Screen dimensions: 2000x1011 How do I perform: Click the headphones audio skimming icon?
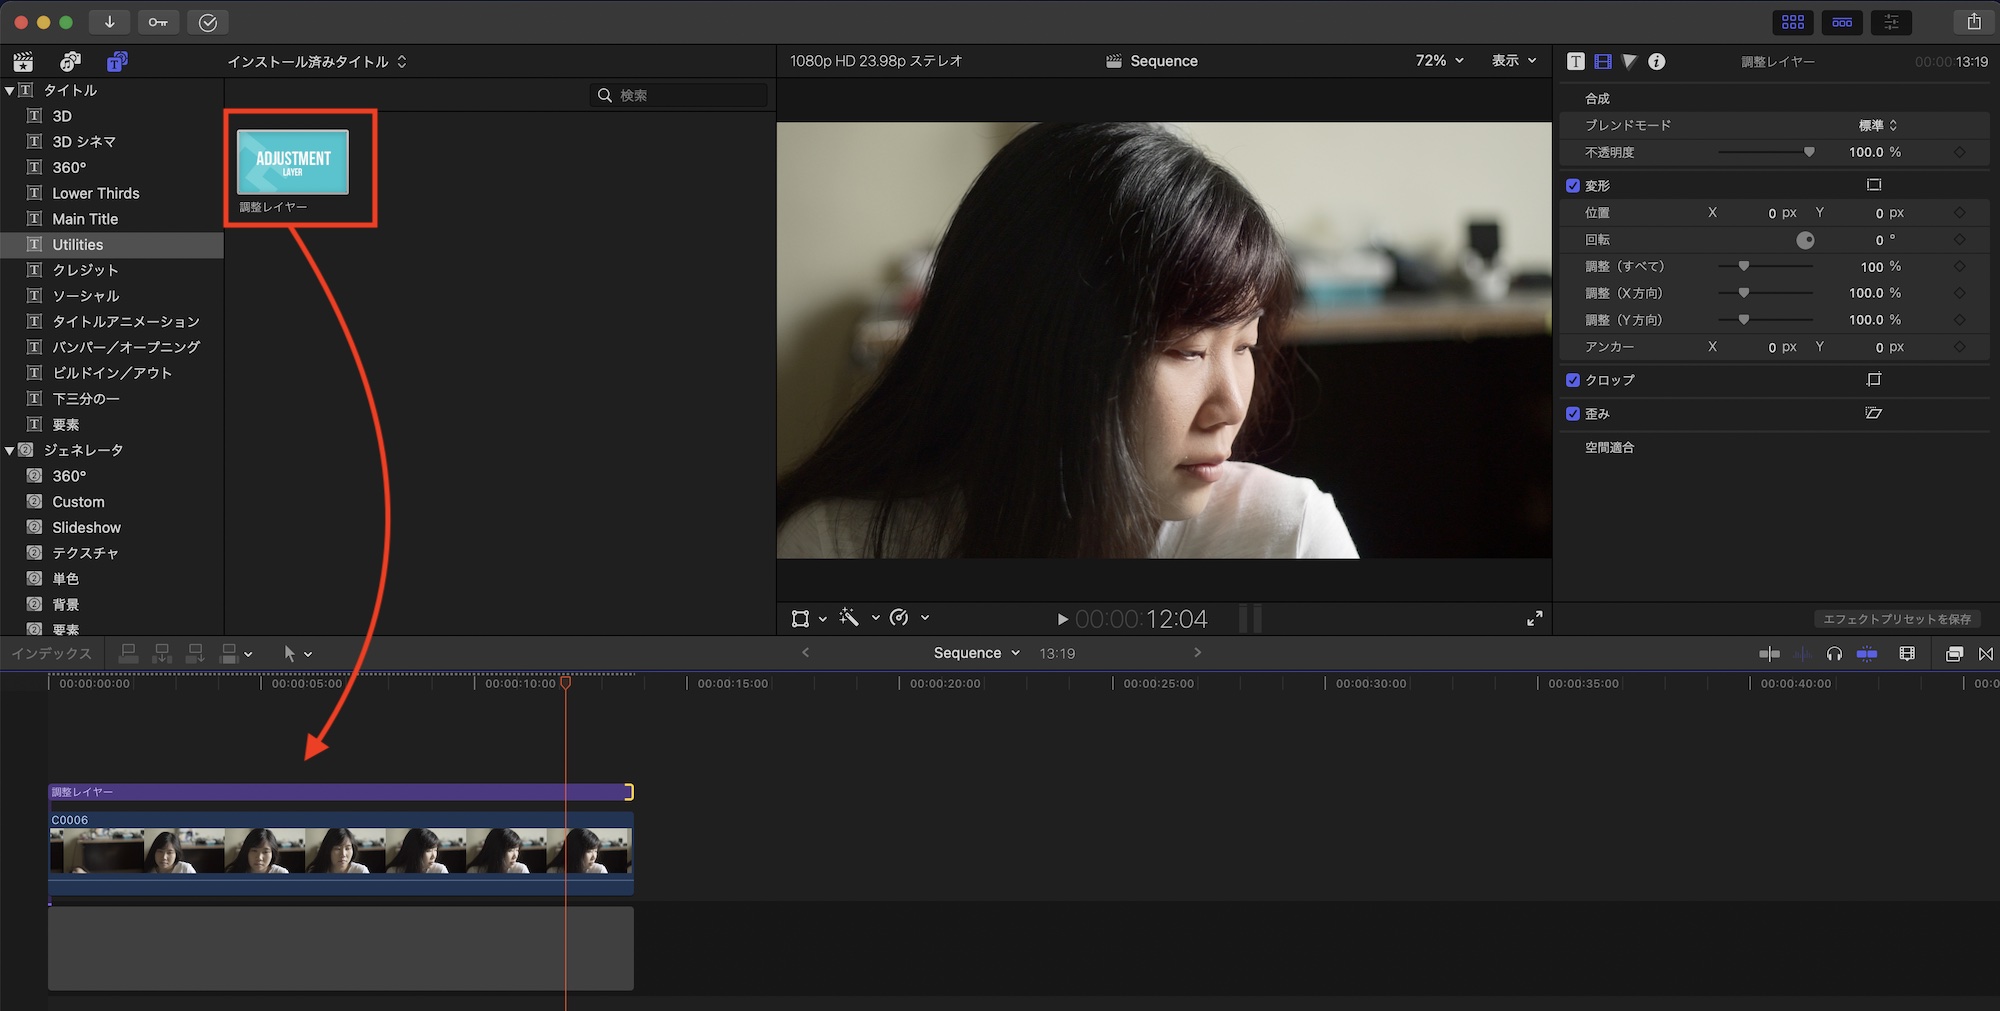click(1834, 654)
